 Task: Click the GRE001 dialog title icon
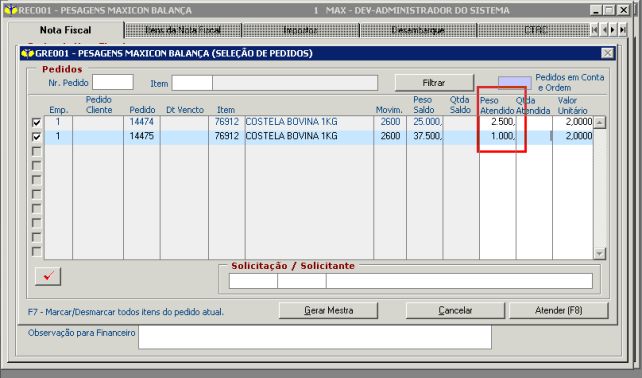pyautogui.click(x=27, y=53)
